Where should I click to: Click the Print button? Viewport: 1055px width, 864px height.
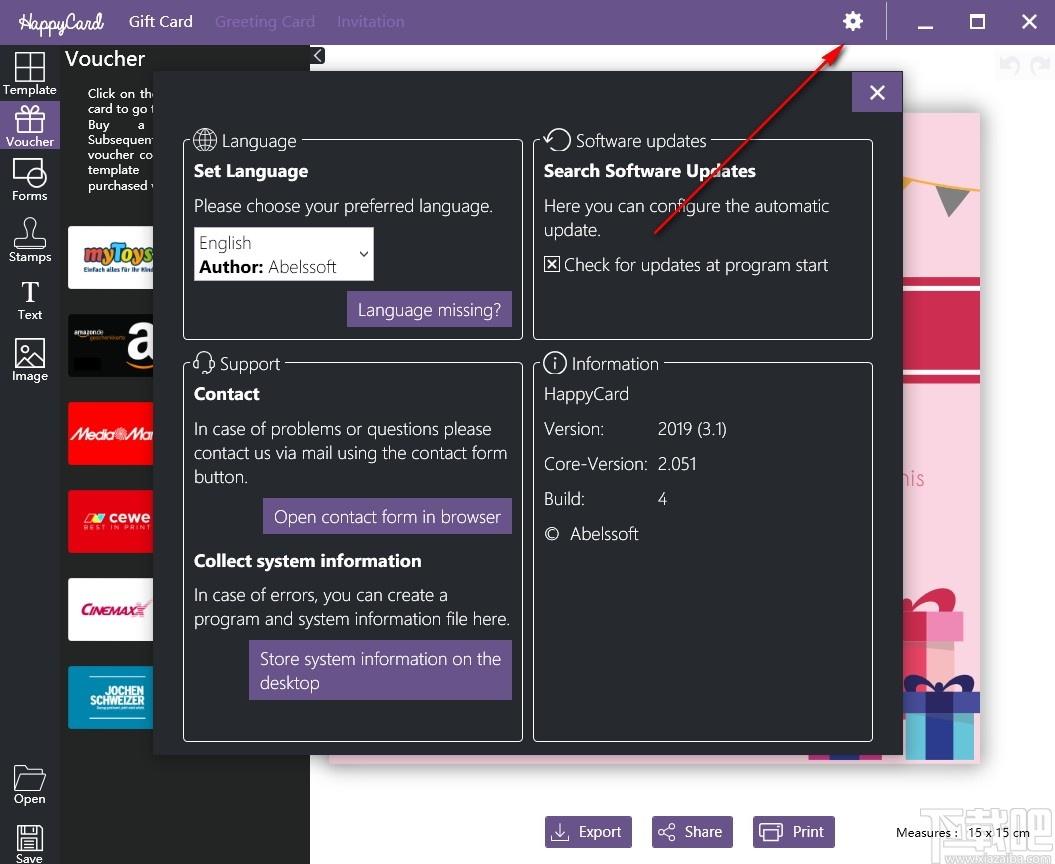(793, 832)
